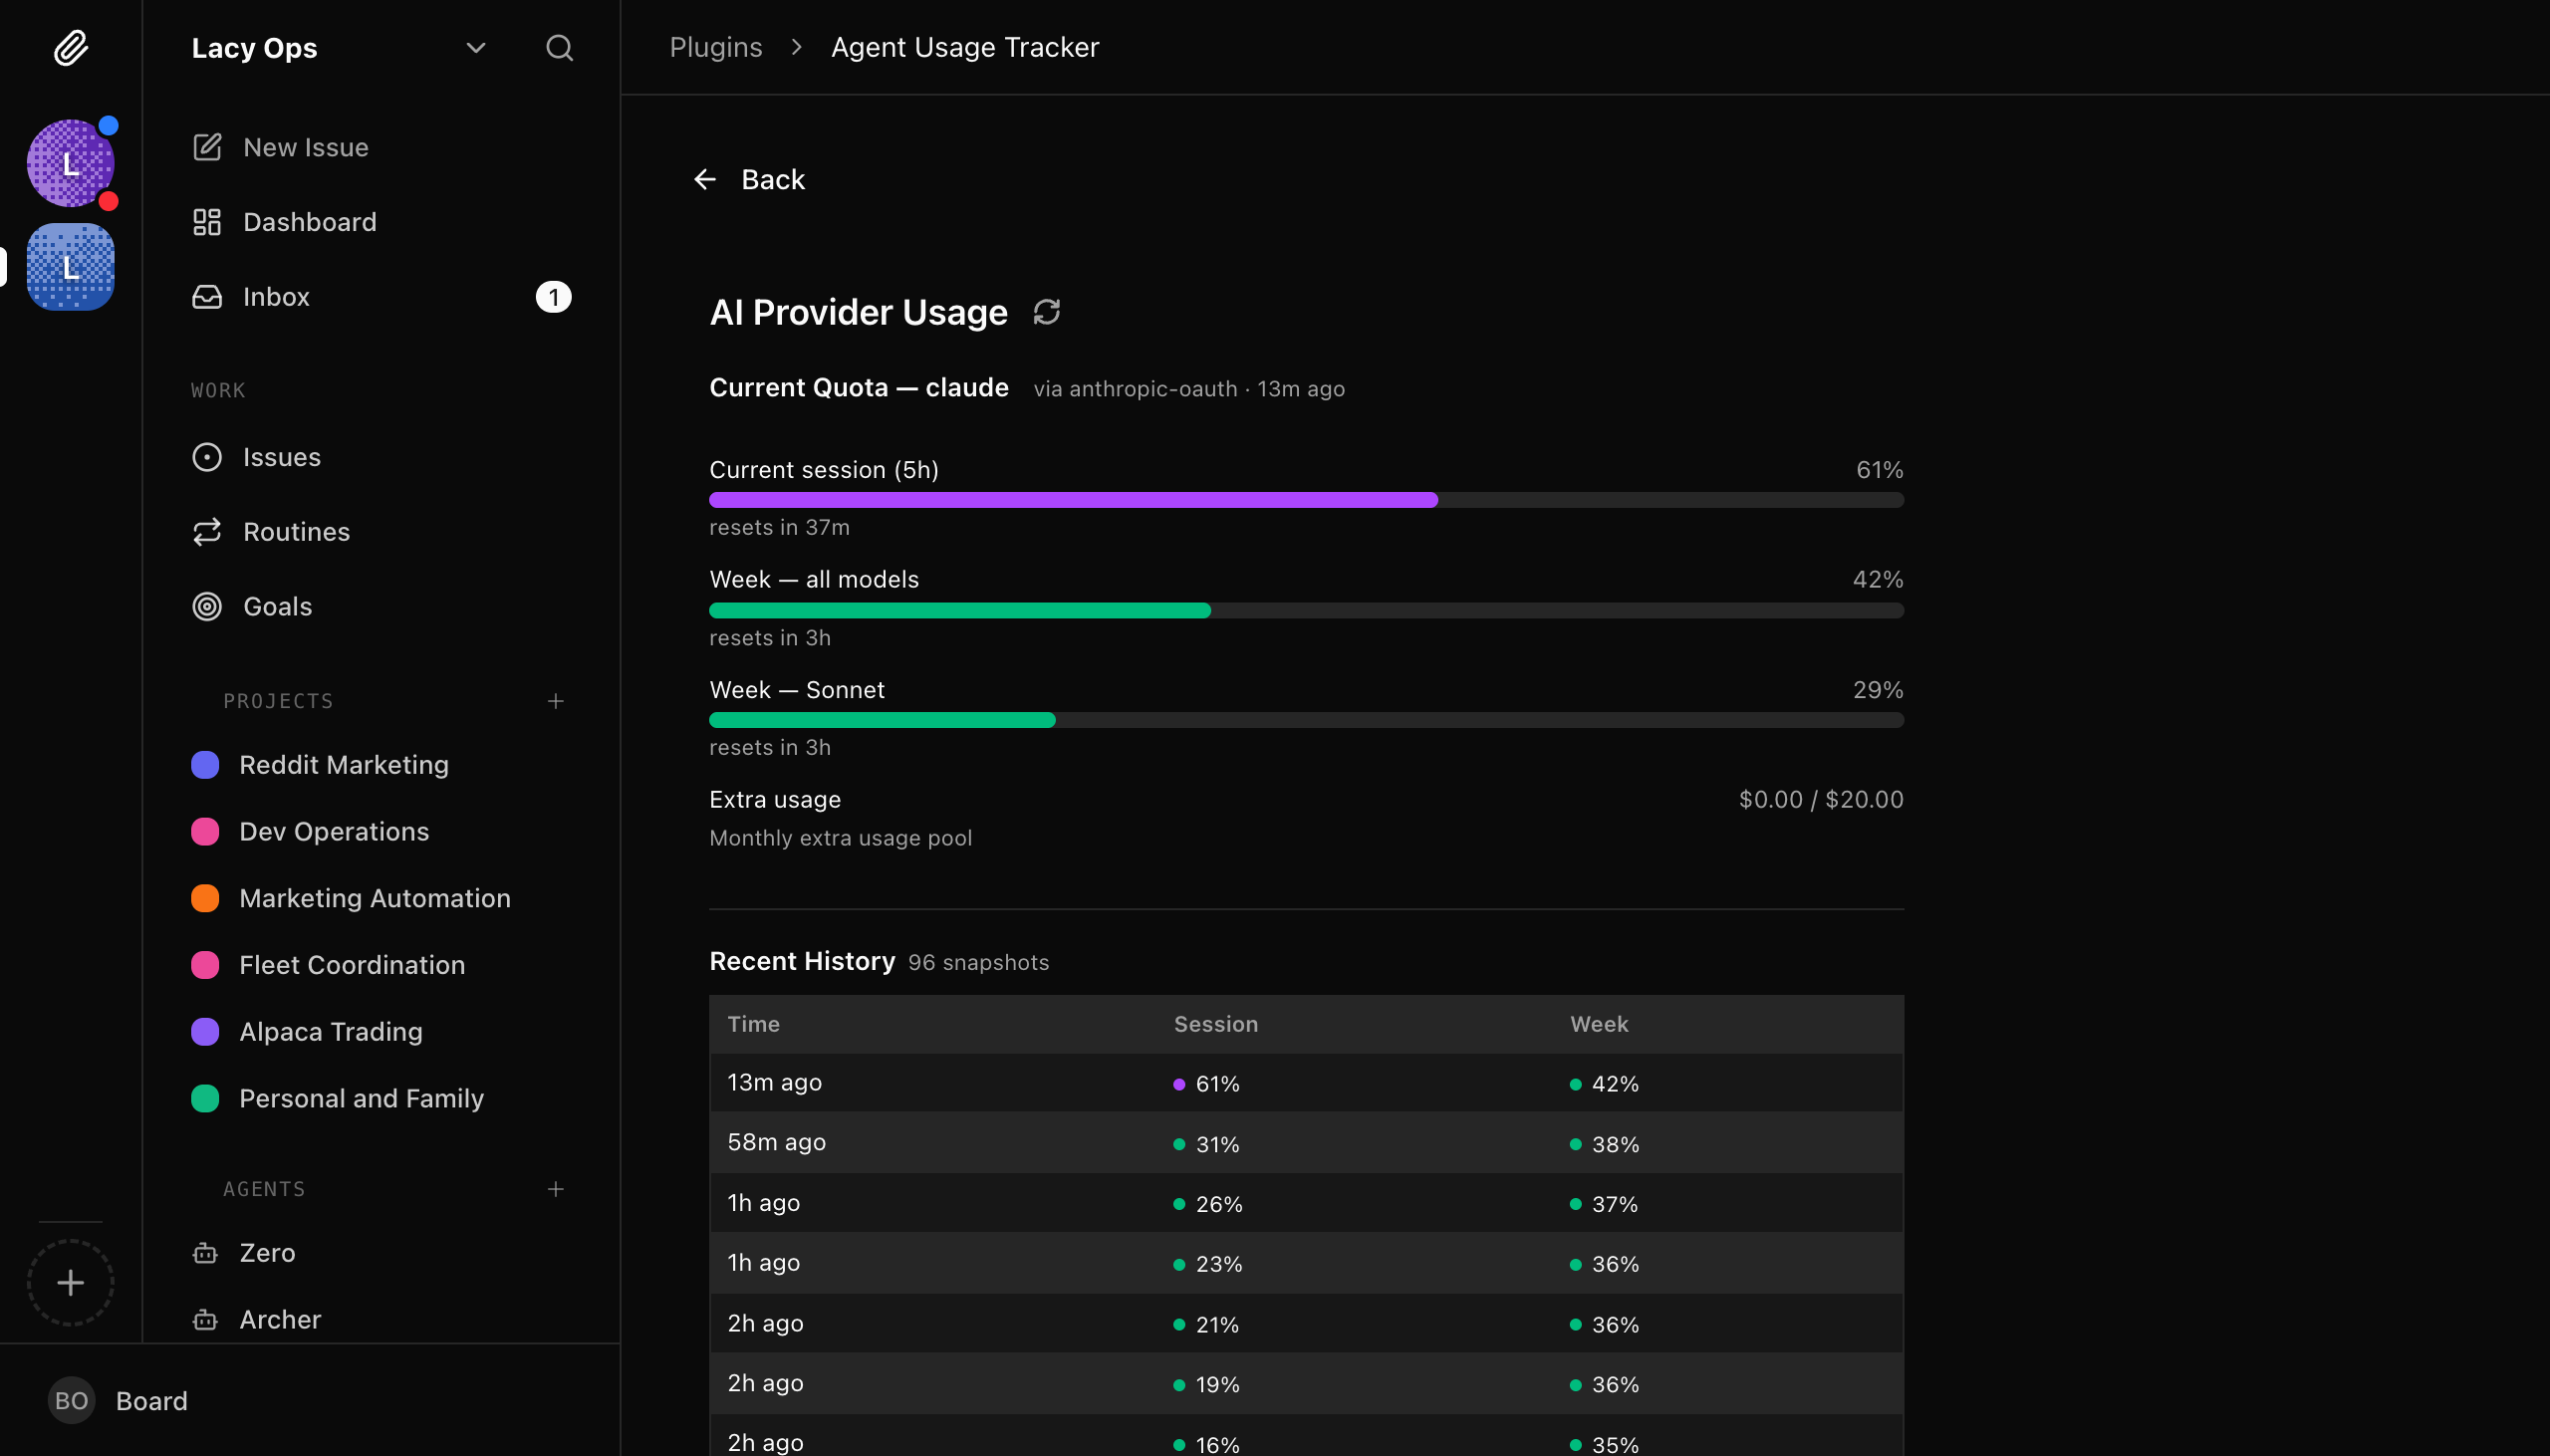2550x1456 pixels.
Task: Select the 58m ago history row
Action: point(1306,1143)
